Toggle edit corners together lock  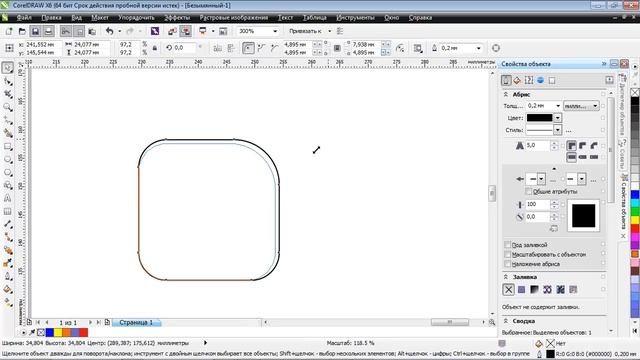coord(337,48)
